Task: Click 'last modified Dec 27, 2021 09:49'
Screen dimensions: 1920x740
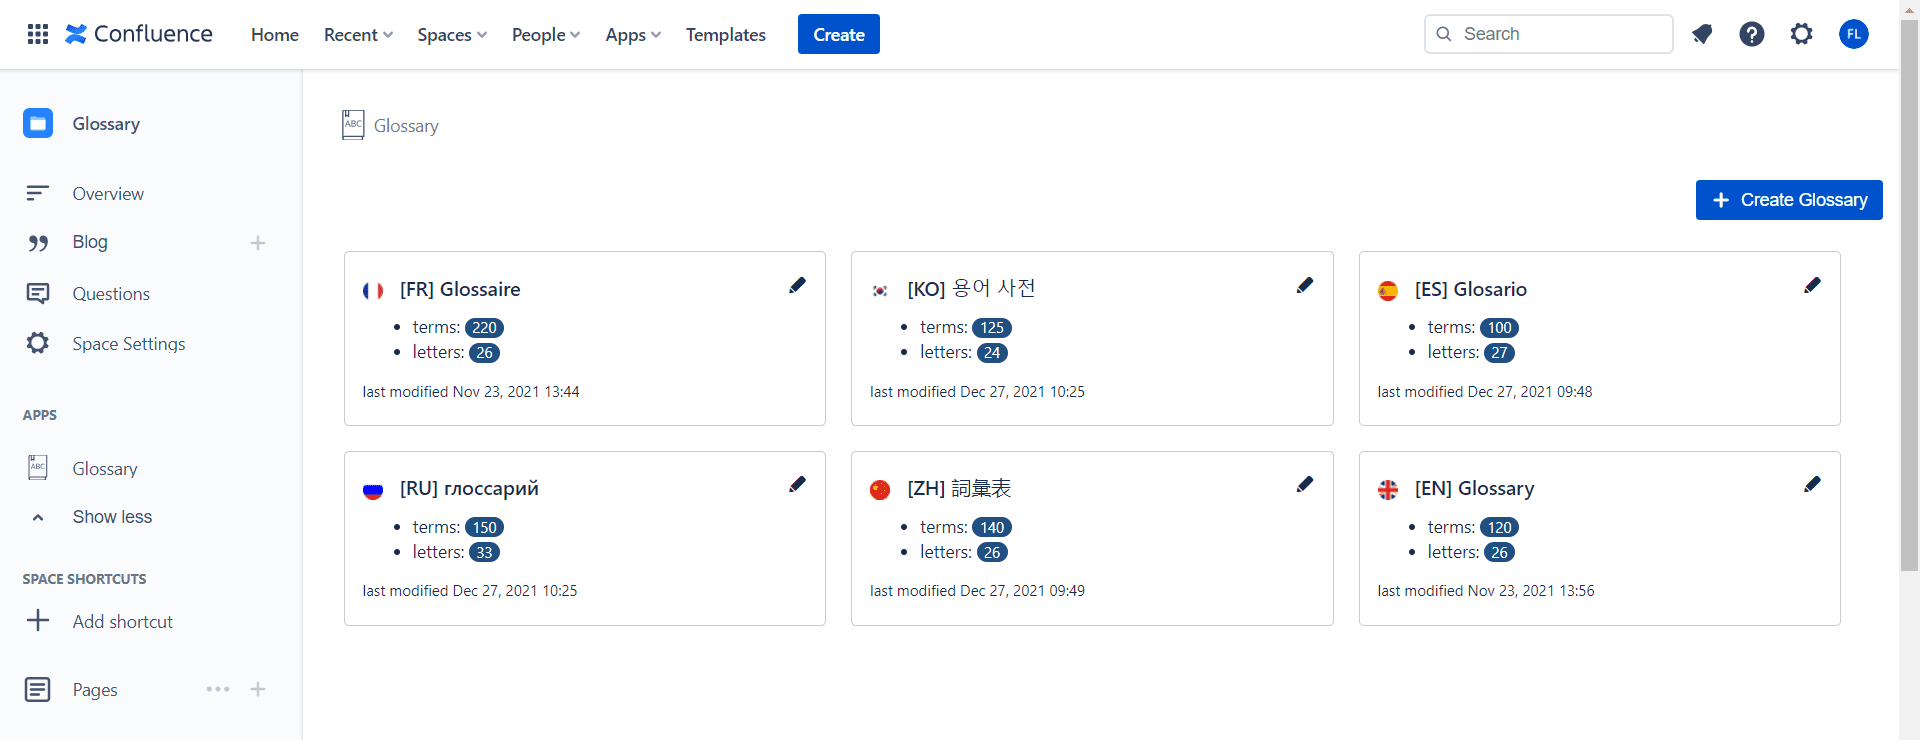Action: 977,591
